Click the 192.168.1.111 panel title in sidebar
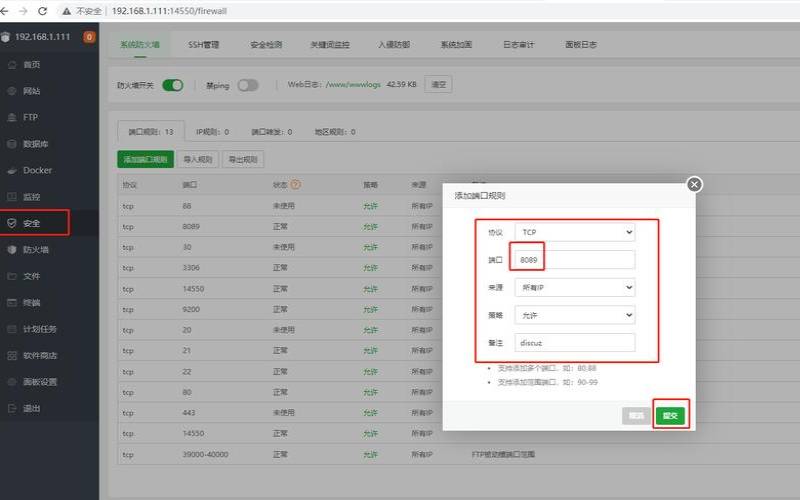The height and width of the screenshot is (500, 800). pos(42,37)
